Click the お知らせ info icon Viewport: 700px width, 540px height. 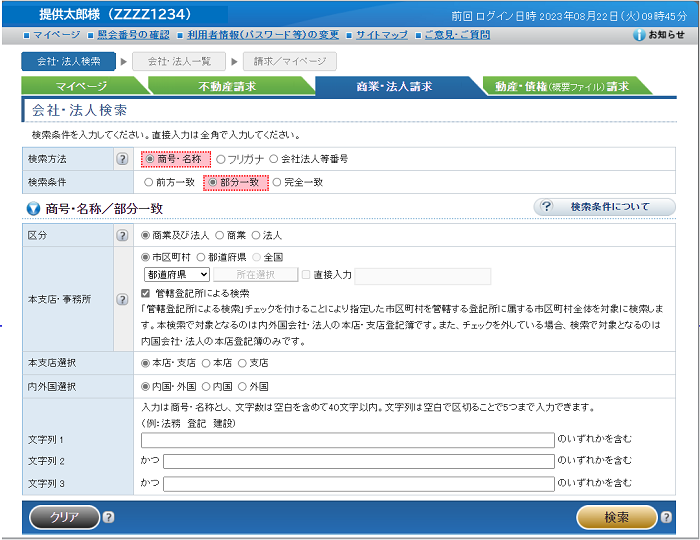639,35
